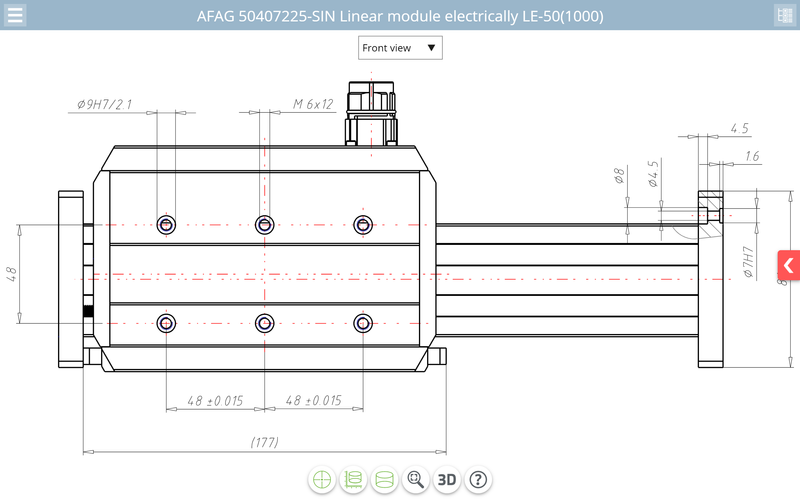Toggle the dimensions display button
The height and width of the screenshot is (500, 800).
coord(353,480)
